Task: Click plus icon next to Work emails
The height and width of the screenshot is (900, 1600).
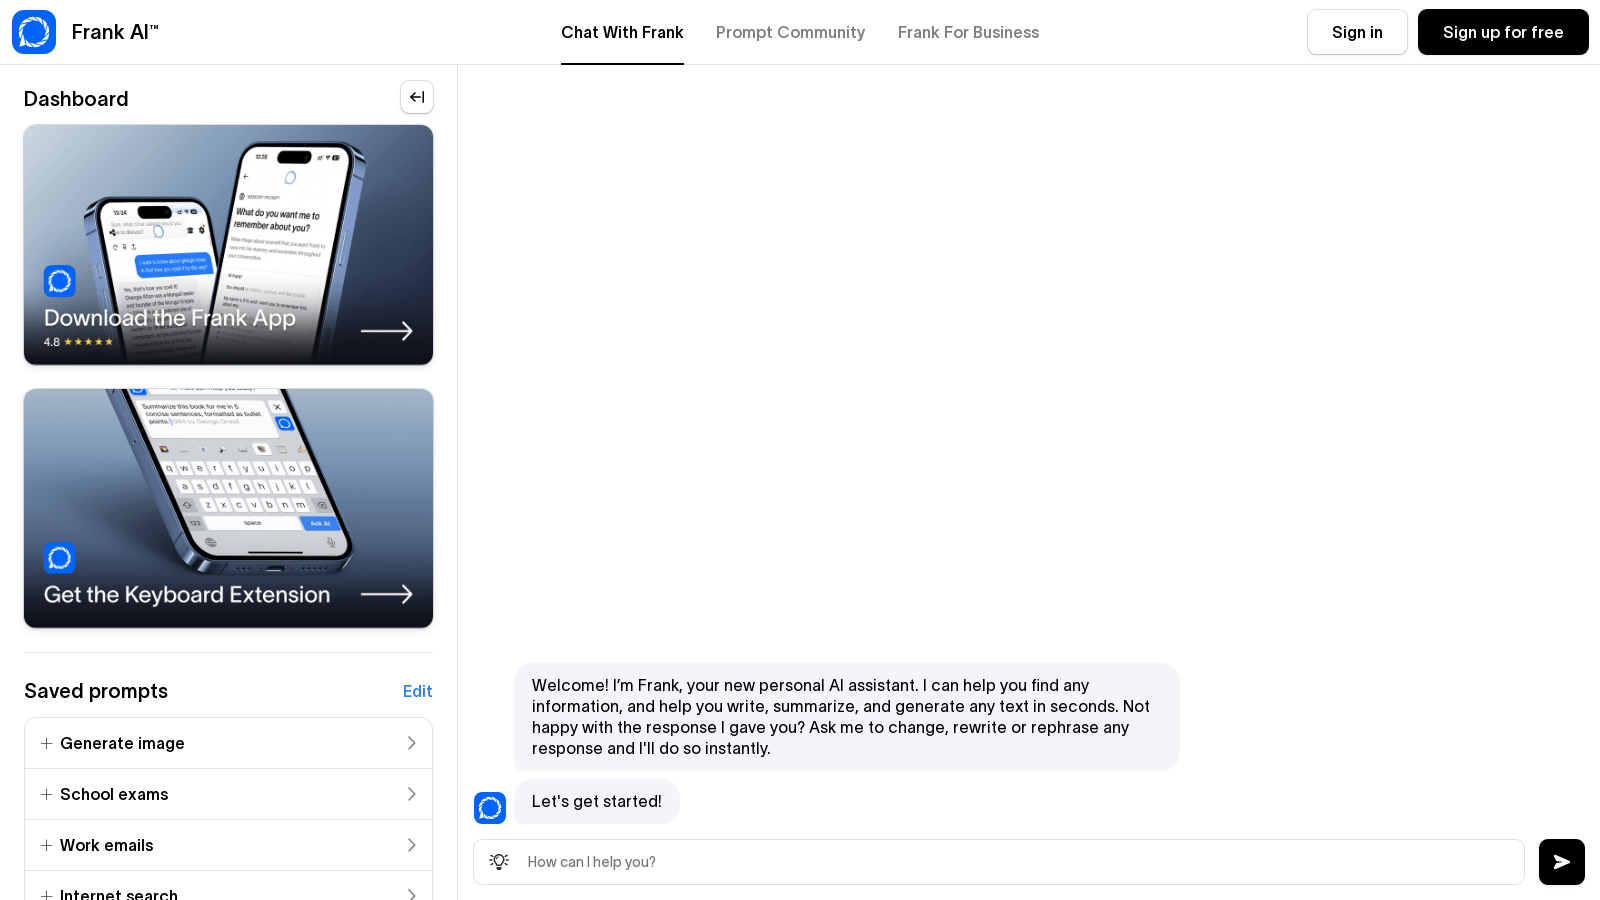Action: point(46,845)
